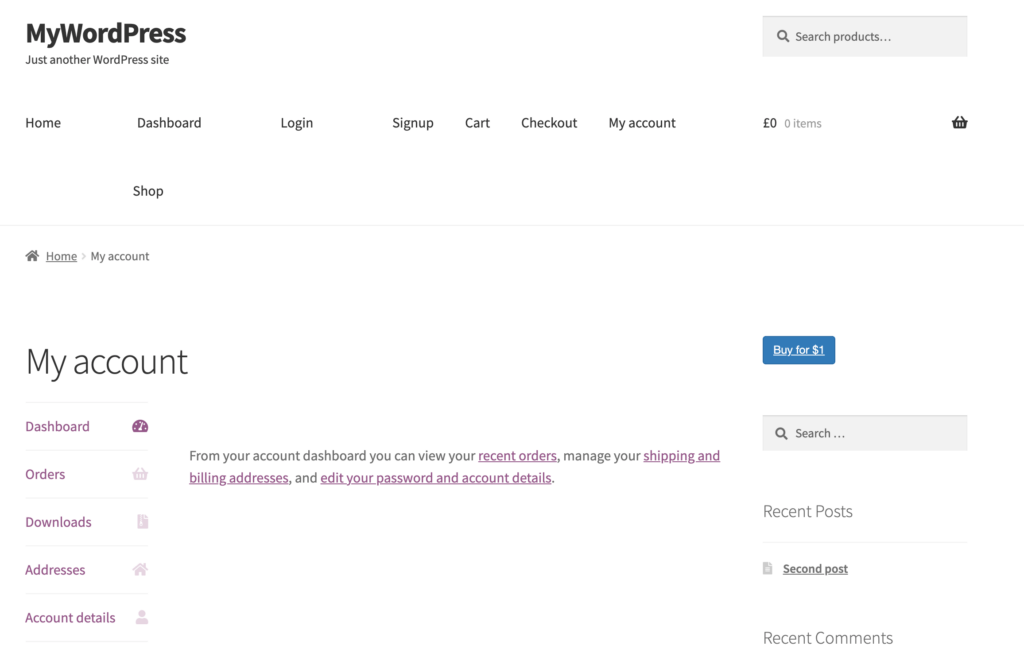Click the basket icon in the header cart
The height and width of the screenshot is (649, 1024).
[959, 123]
